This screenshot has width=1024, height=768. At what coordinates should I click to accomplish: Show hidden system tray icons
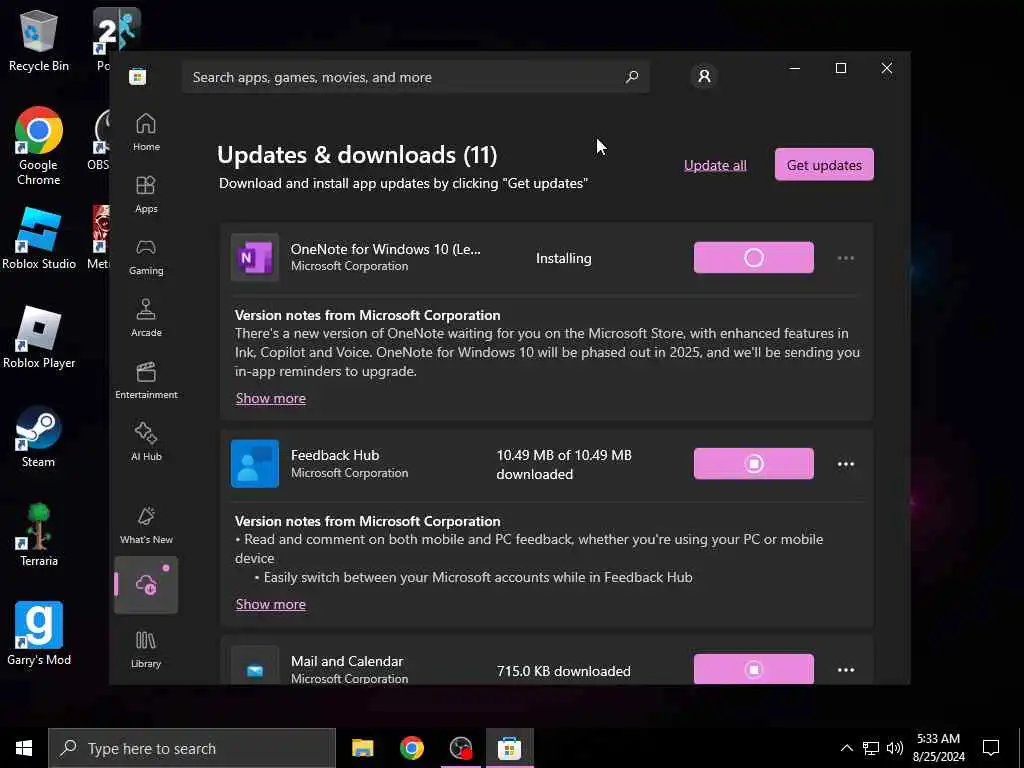pyautogui.click(x=846, y=748)
